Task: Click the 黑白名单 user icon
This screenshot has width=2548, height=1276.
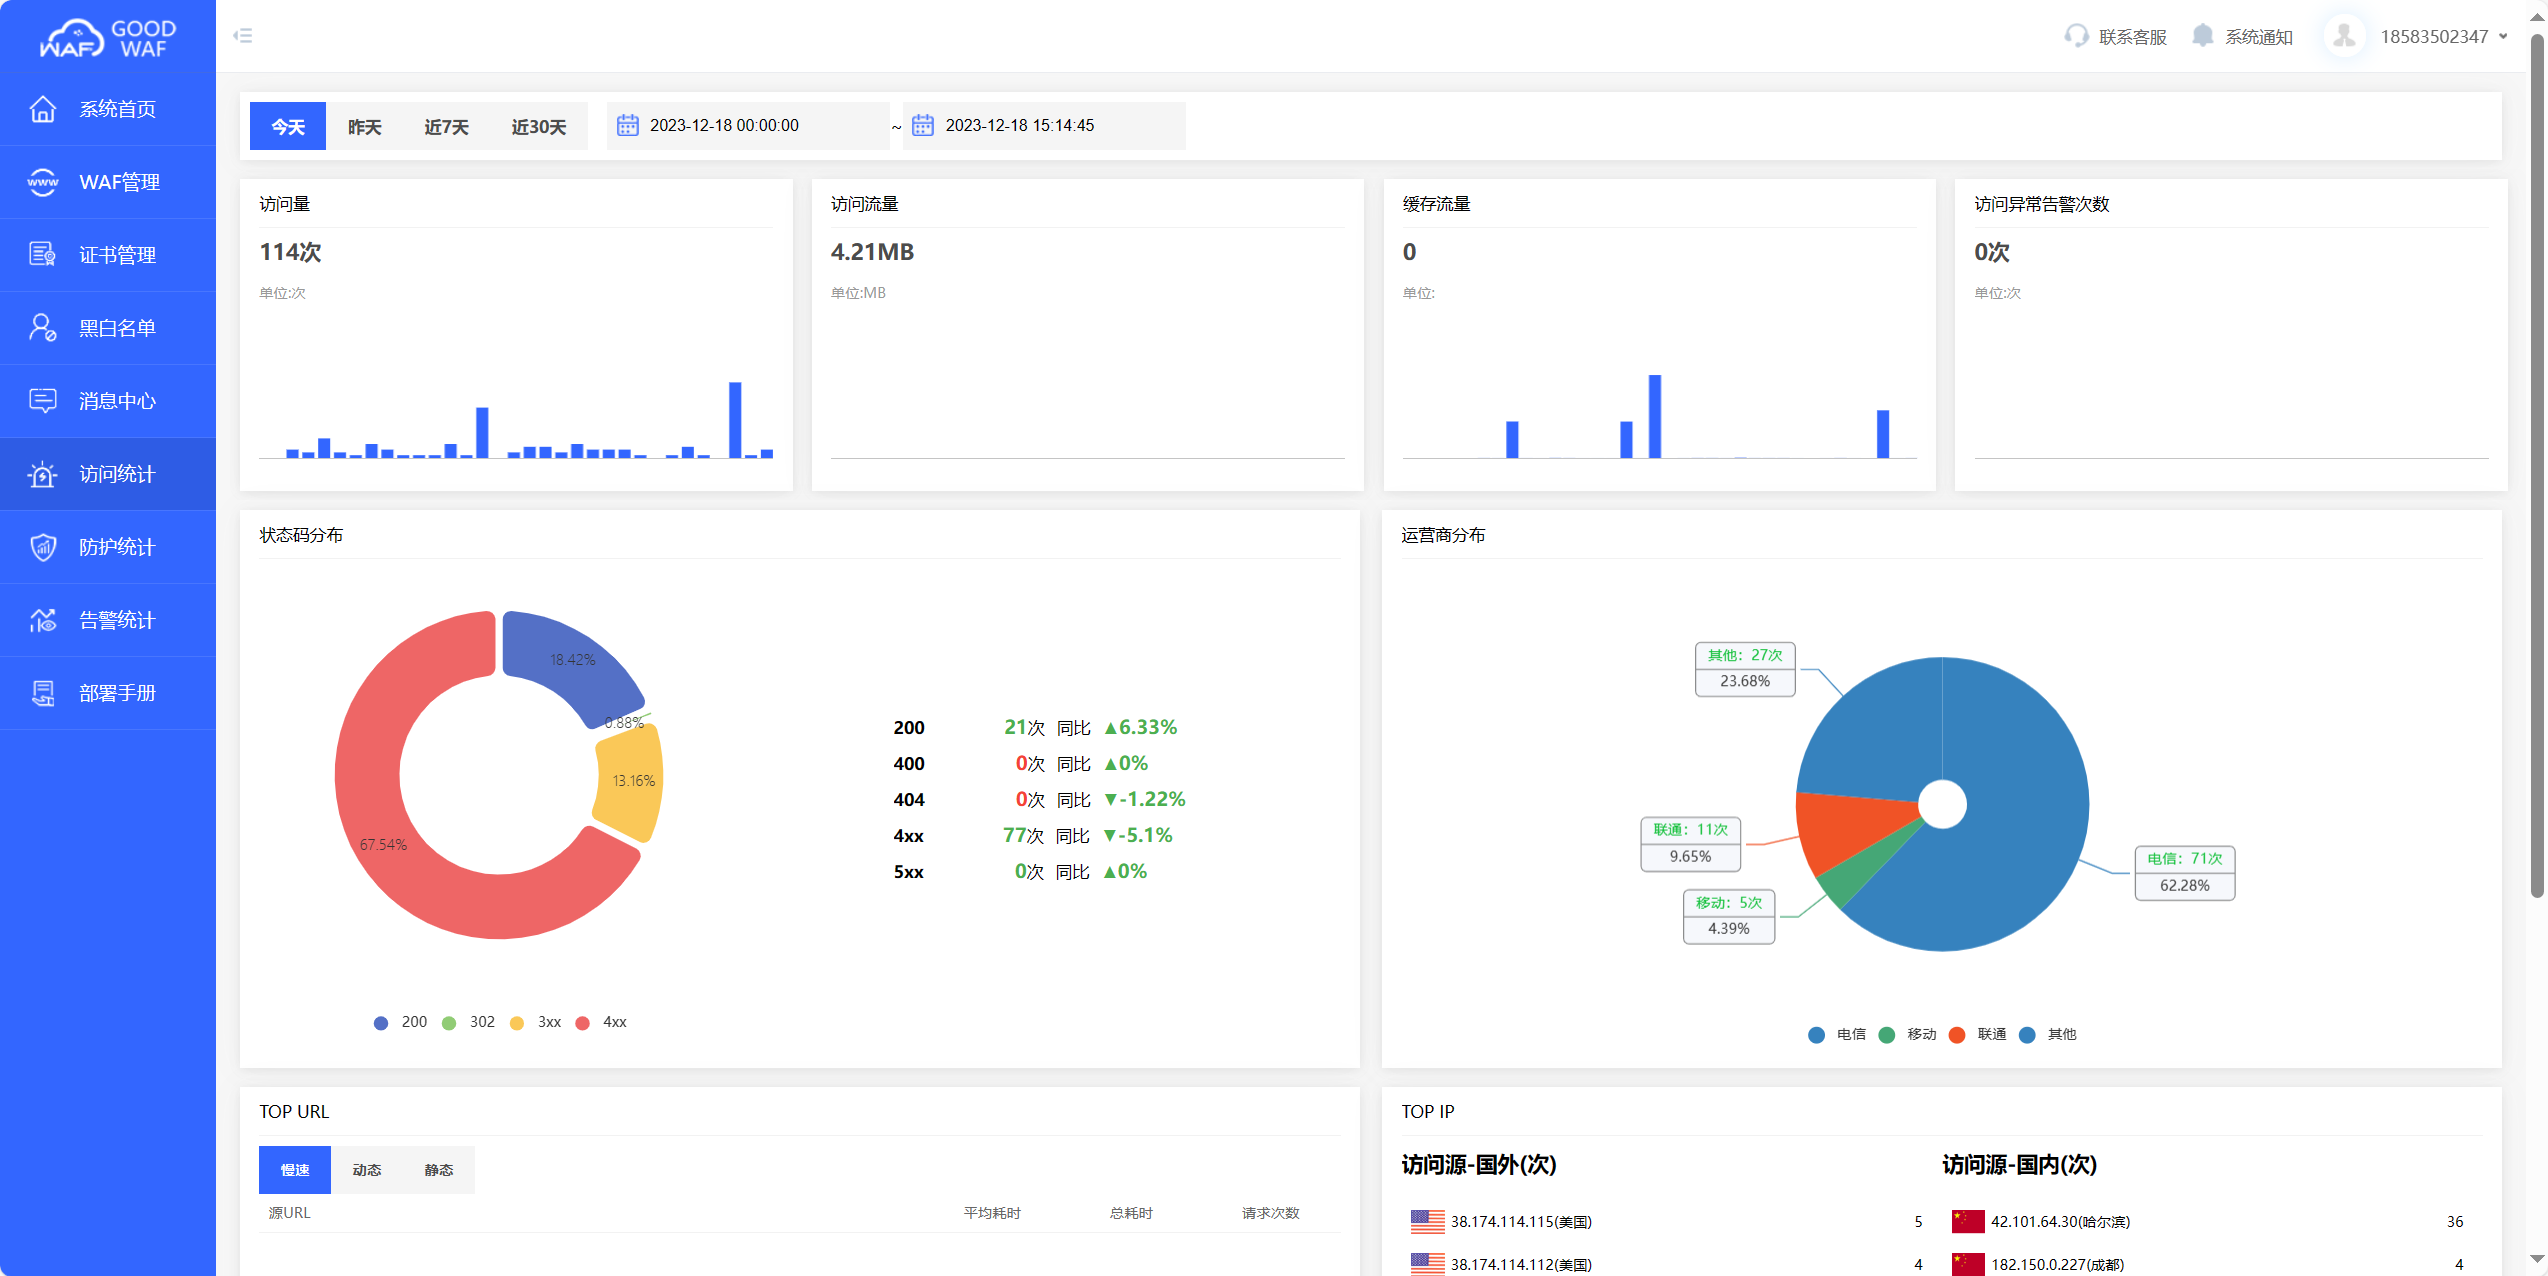Action: 43,328
